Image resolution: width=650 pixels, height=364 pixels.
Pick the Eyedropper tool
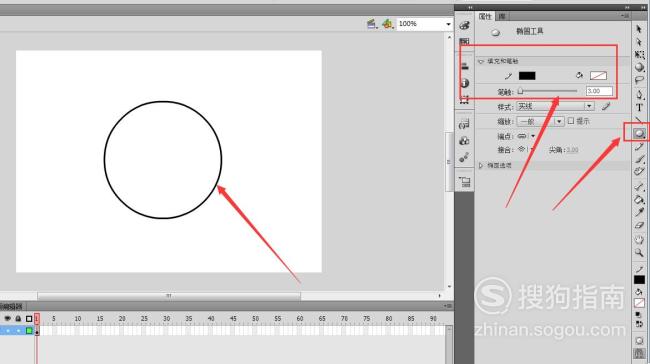(639, 213)
